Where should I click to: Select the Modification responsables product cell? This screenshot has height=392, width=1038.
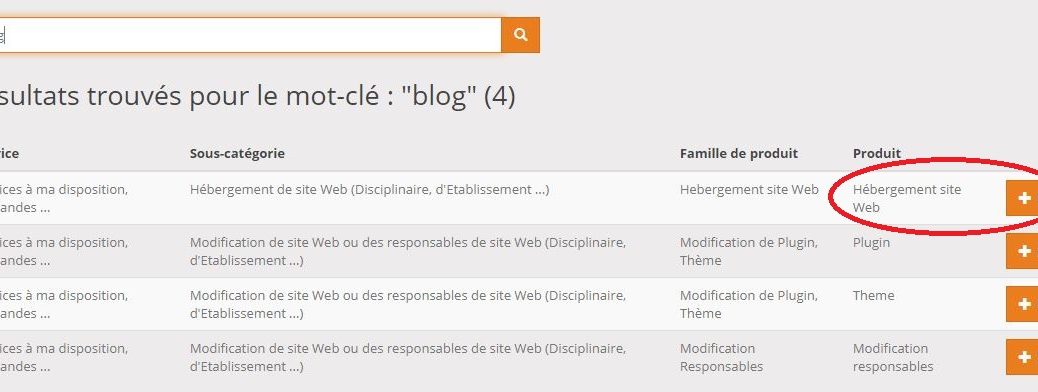pyautogui.click(x=893, y=357)
